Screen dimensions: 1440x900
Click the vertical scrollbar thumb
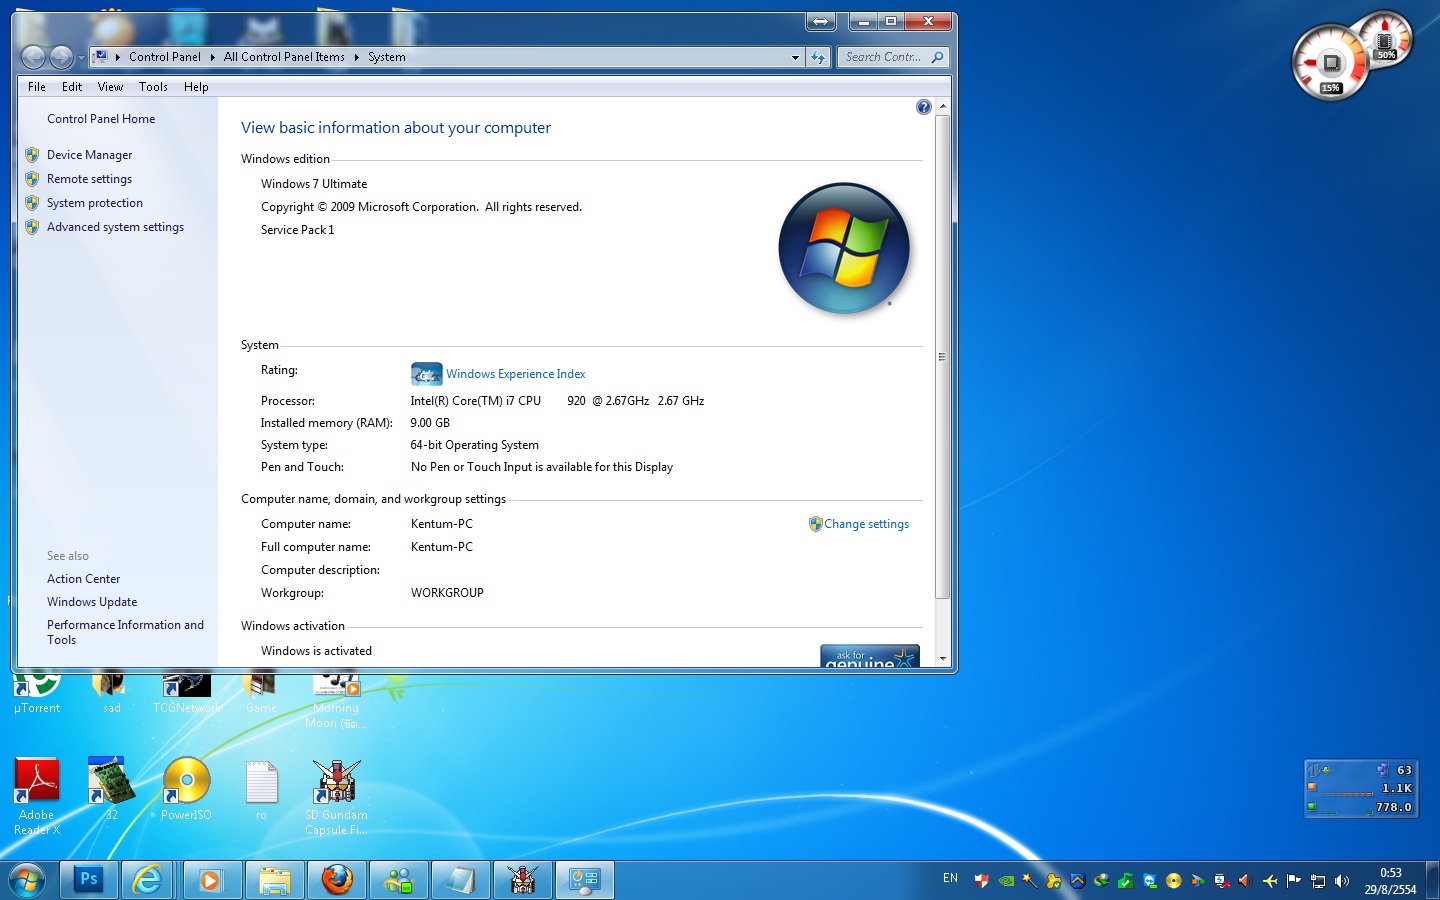(942, 357)
